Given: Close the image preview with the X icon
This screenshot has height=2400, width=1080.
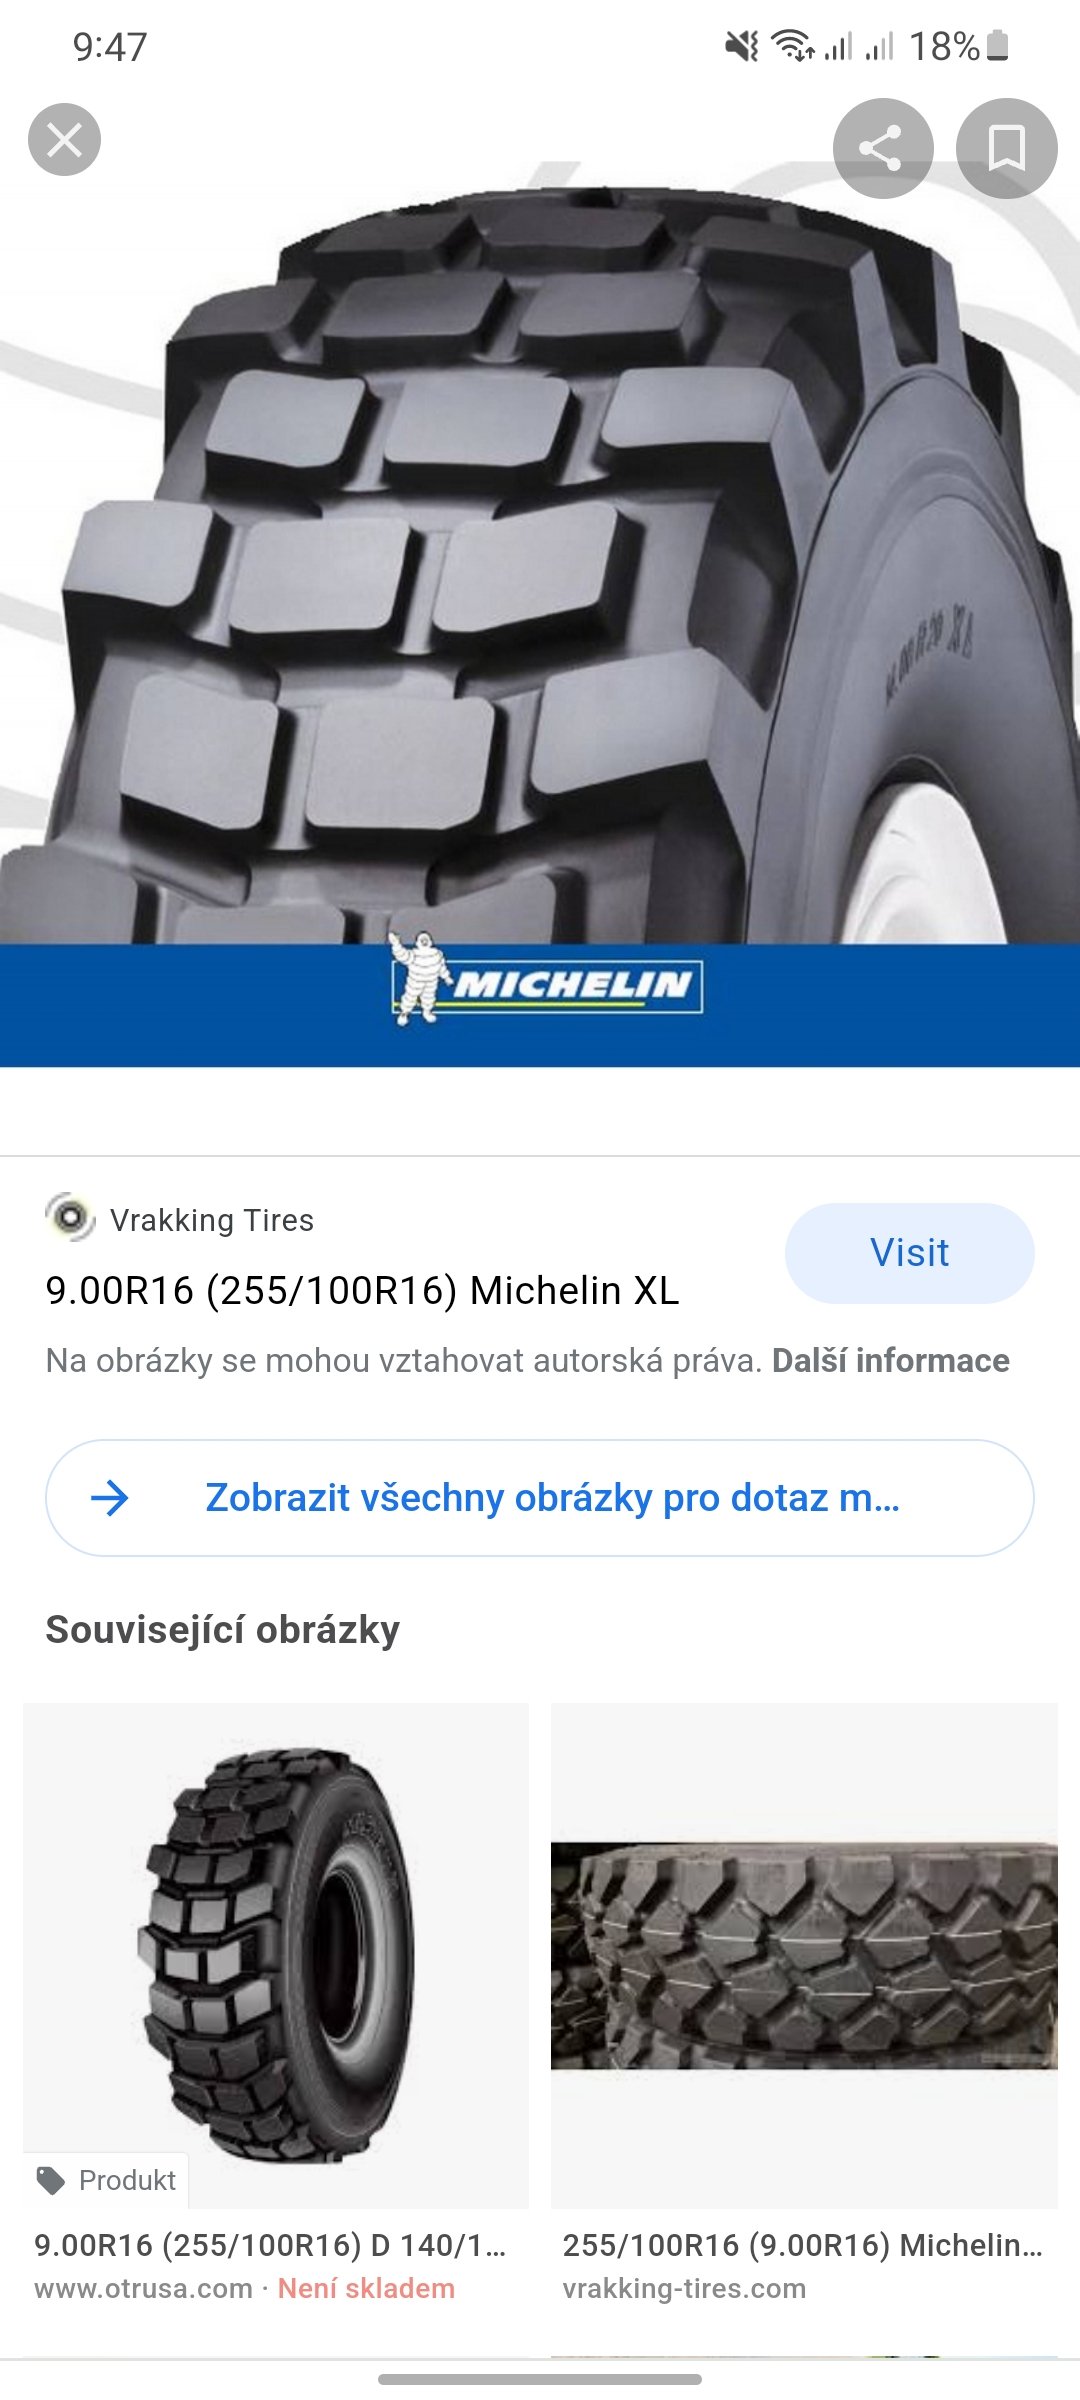Looking at the screenshot, I should coord(64,140).
